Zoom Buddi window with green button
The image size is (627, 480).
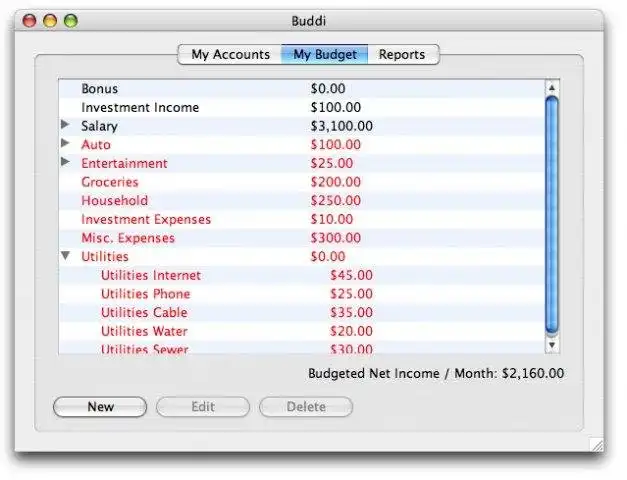click(71, 20)
